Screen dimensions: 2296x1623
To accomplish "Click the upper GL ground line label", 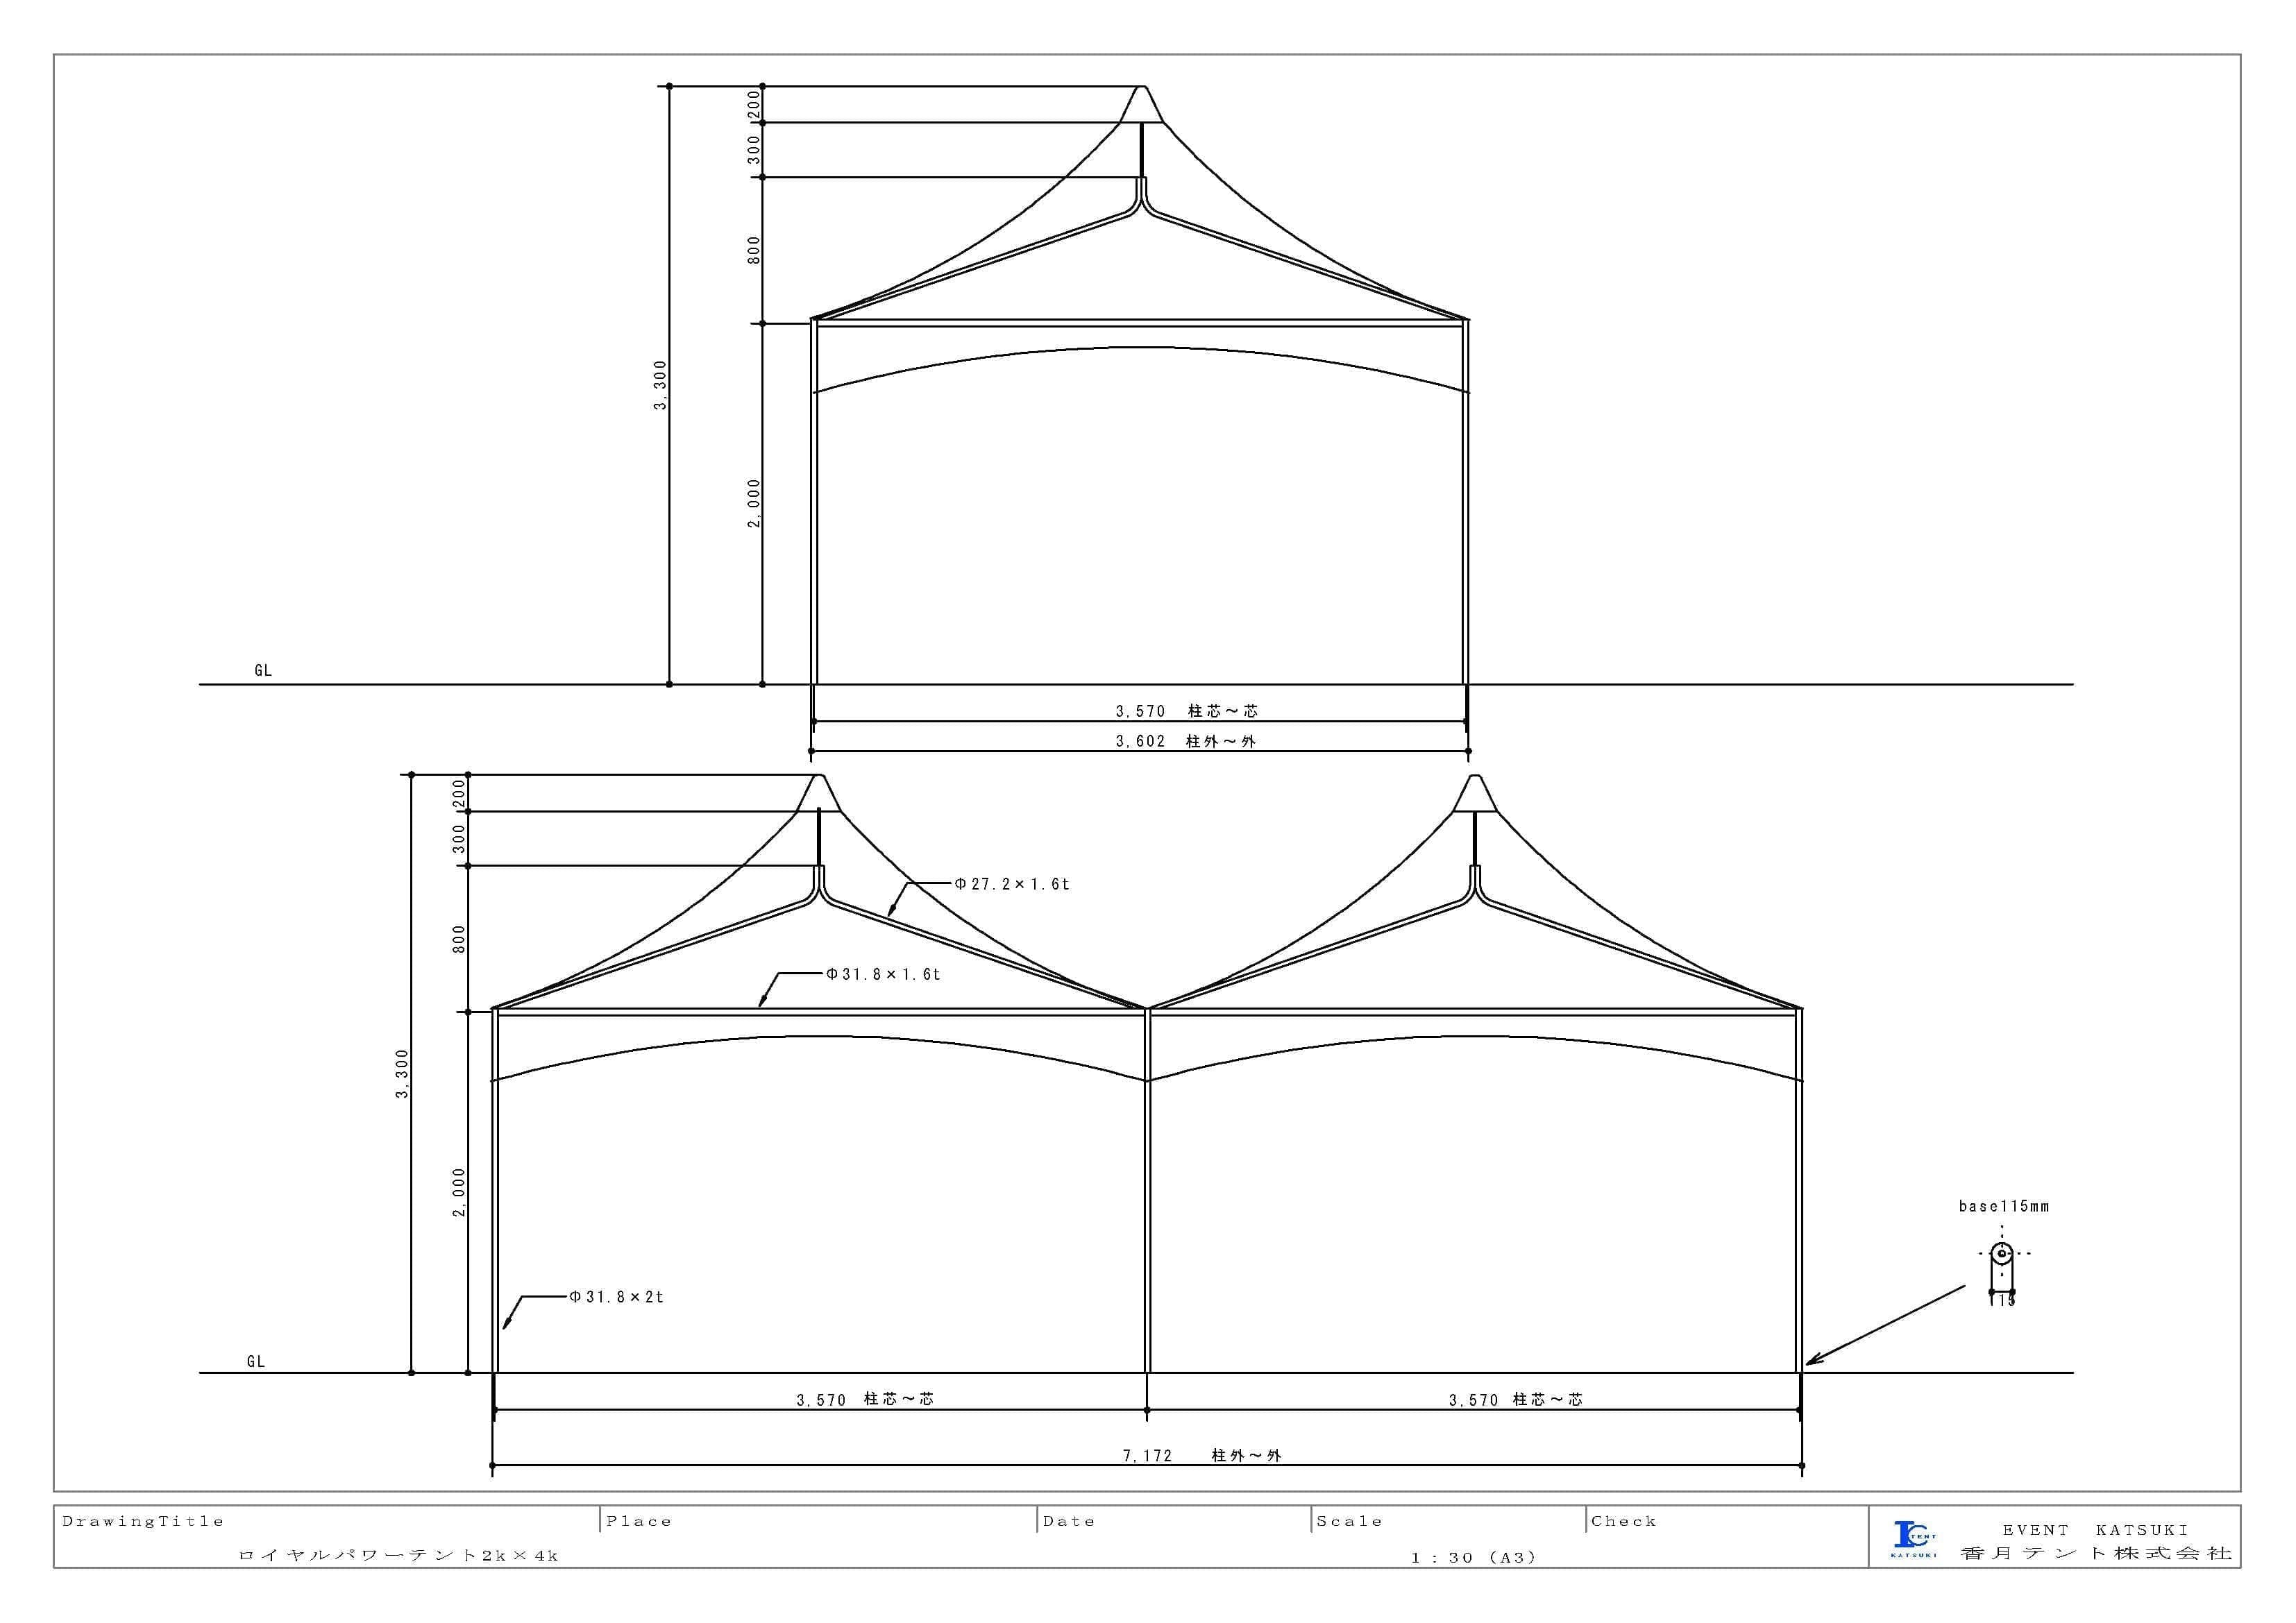I will (263, 670).
